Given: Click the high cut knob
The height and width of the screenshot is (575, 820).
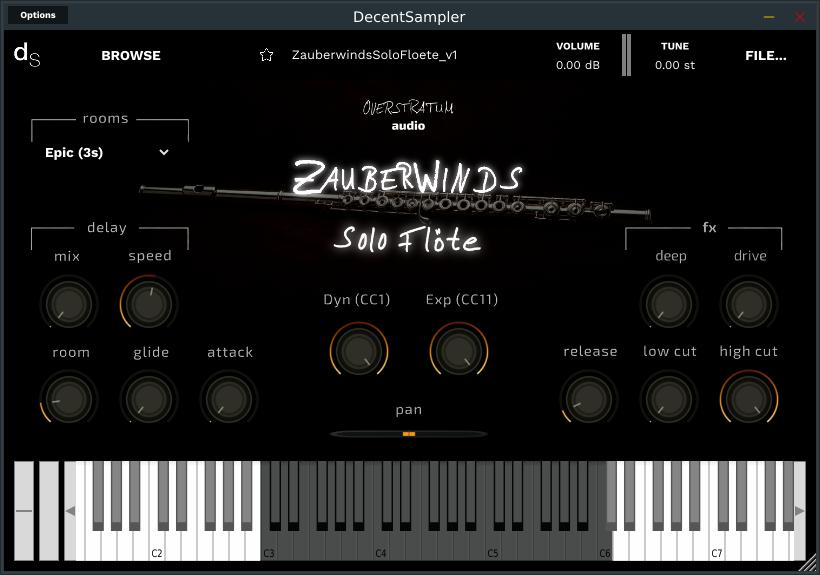Looking at the screenshot, I should 749,399.
